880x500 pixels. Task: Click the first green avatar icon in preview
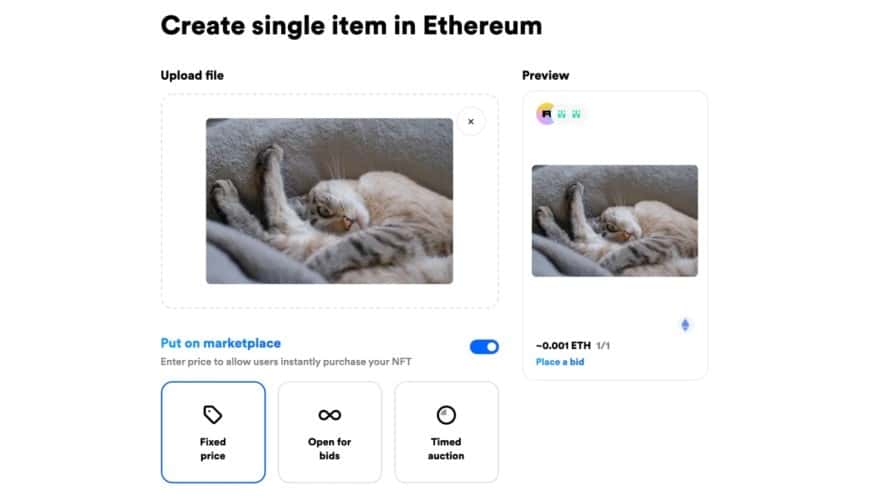562,115
